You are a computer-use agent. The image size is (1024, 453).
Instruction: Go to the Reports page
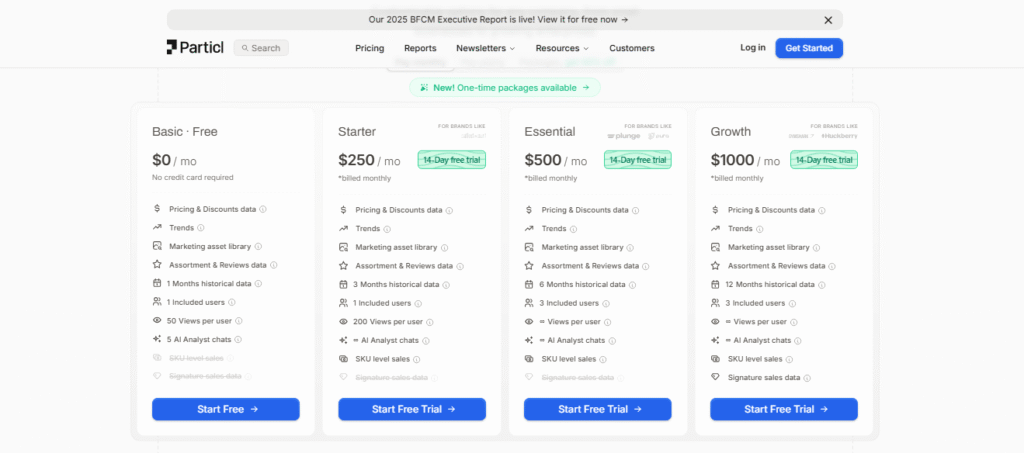(420, 48)
